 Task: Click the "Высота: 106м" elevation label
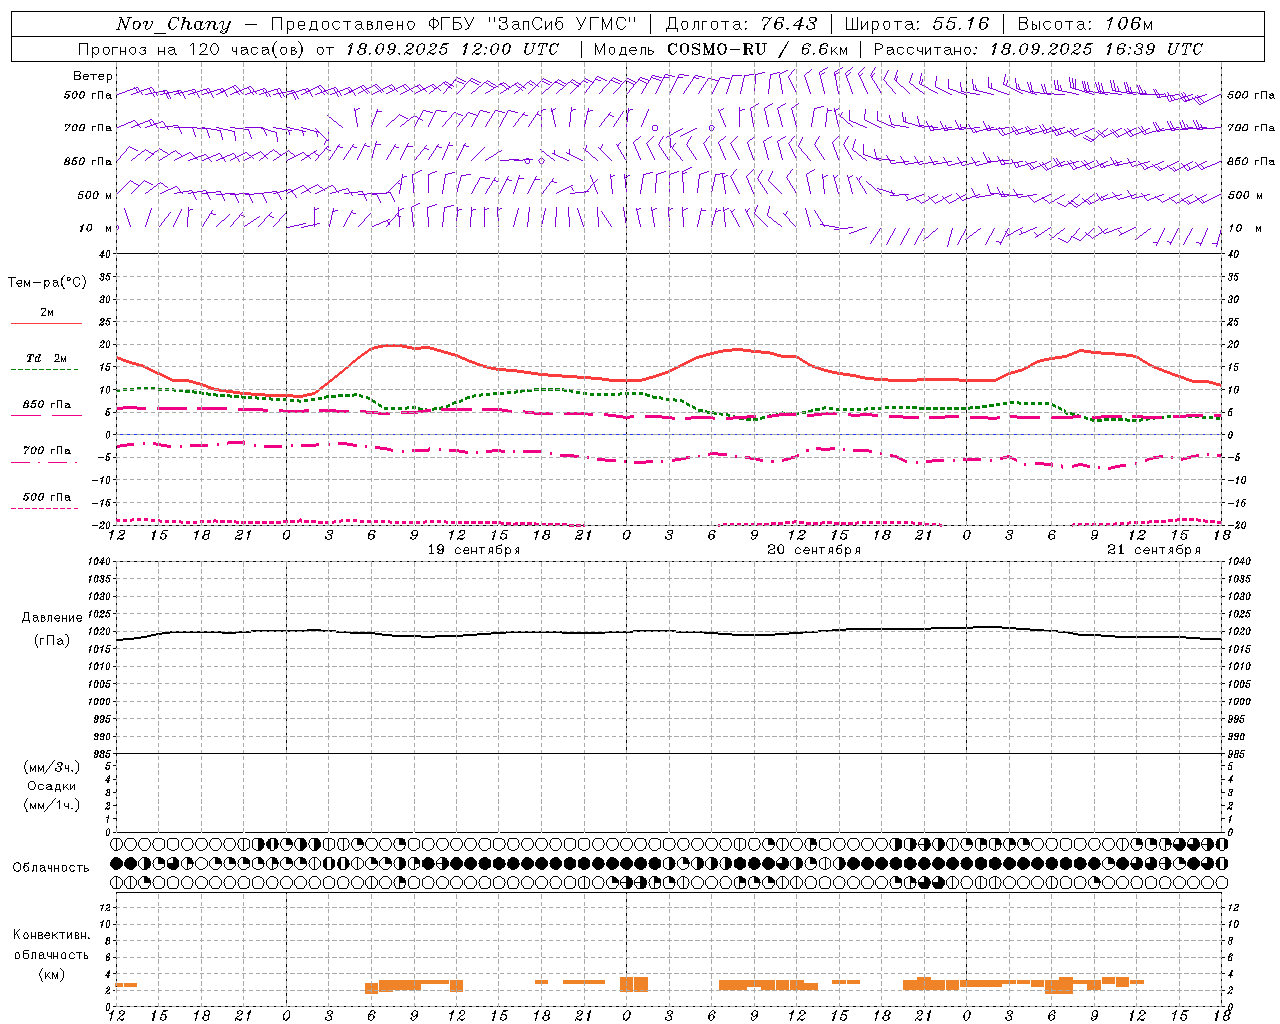[x=1085, y=24]
